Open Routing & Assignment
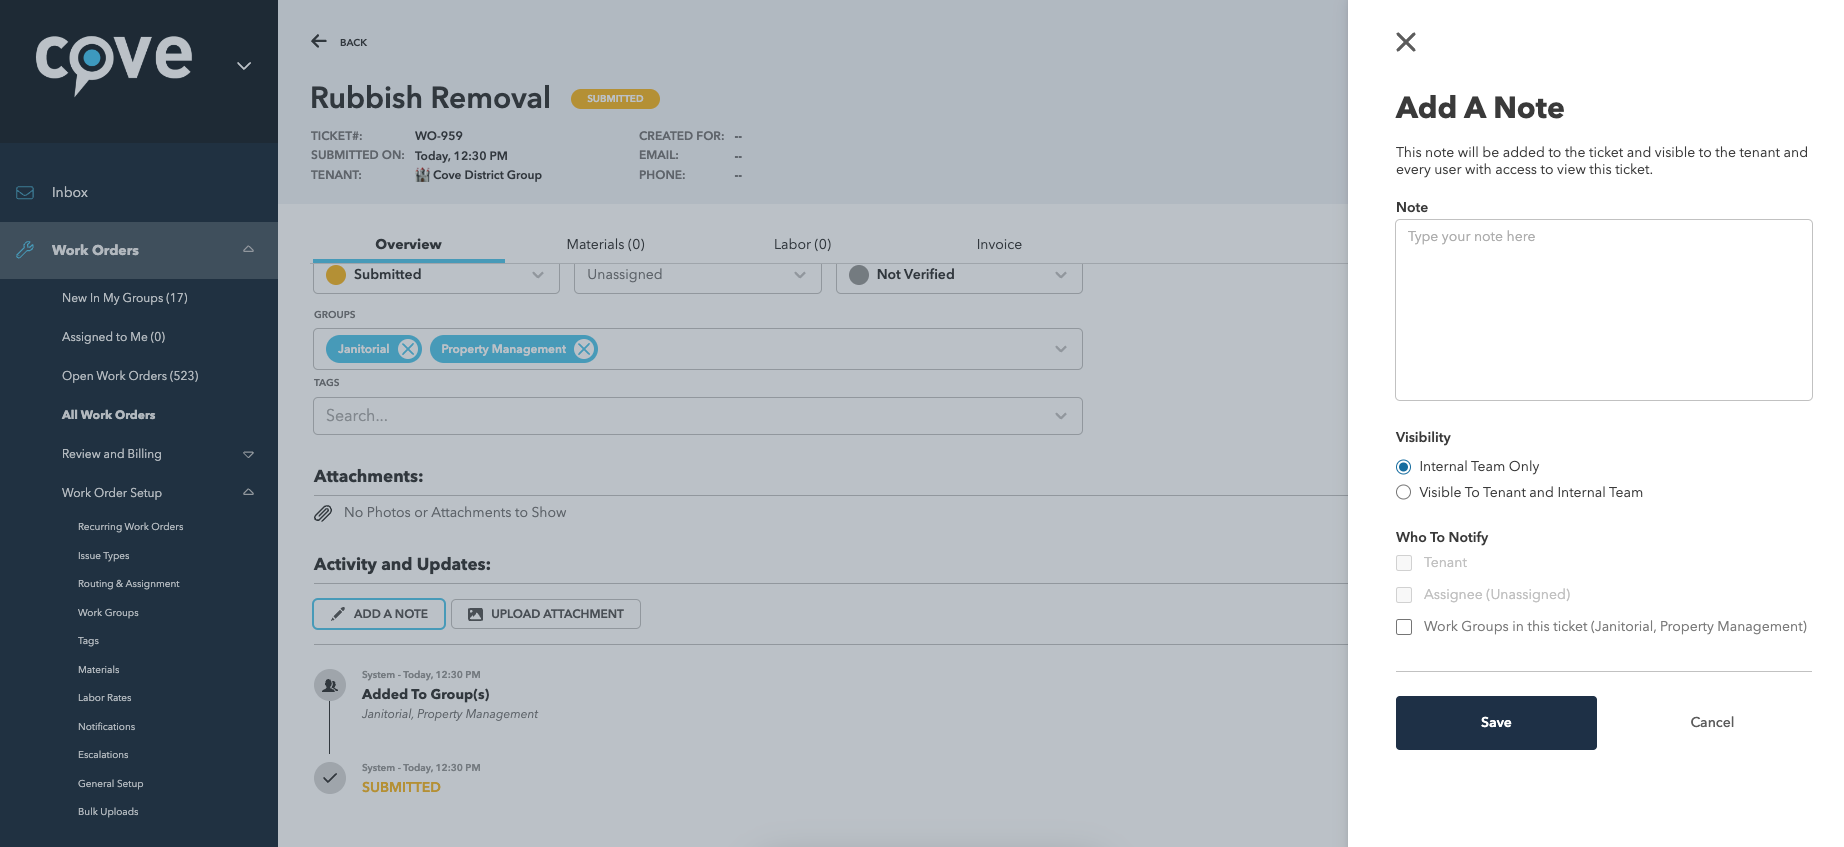Screen dimensions: 1844x847 128,584
